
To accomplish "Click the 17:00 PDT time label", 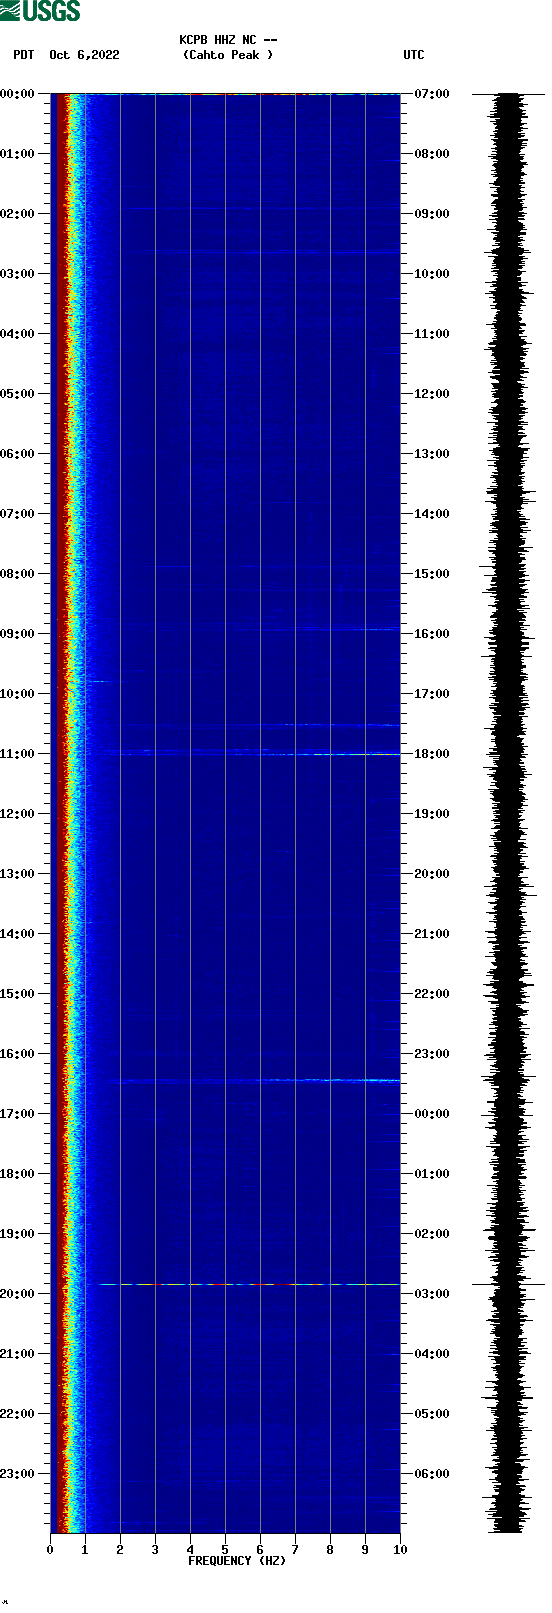I will pos(17,1114).
